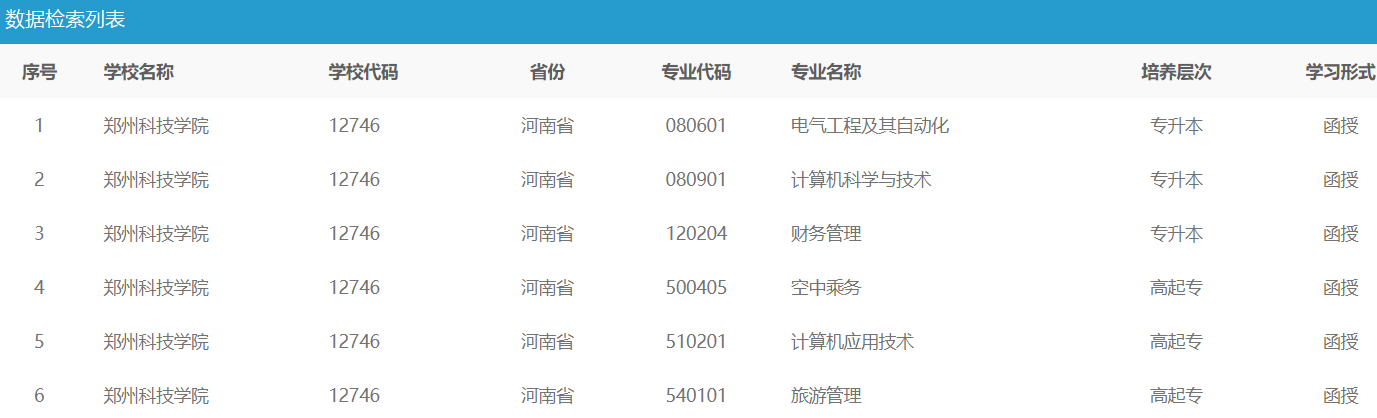Select row number 4 in 序号 column
Viewport: 1377px width, 418px height.
point(39,288)
